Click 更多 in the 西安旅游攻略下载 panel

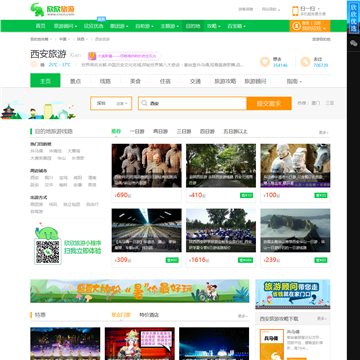pos(322,319)
